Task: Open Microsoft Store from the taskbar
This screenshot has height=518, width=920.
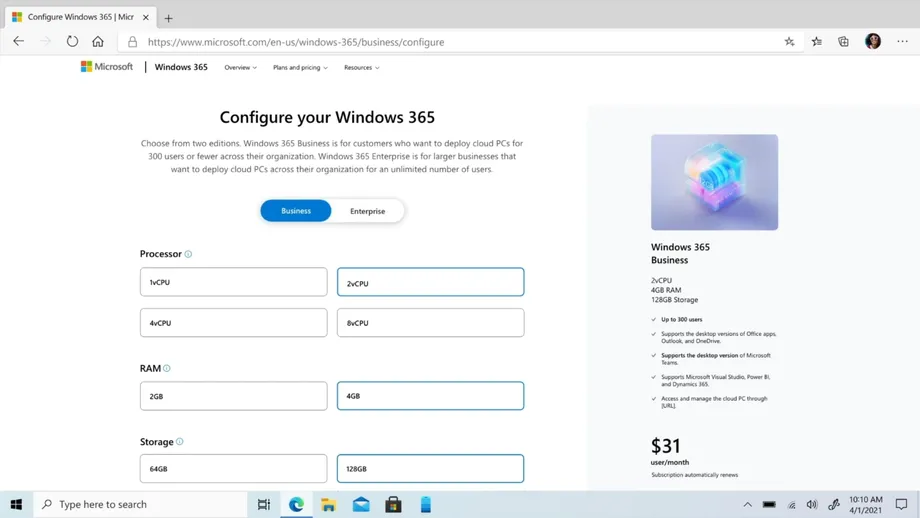Action: click(x=394, y=505)
